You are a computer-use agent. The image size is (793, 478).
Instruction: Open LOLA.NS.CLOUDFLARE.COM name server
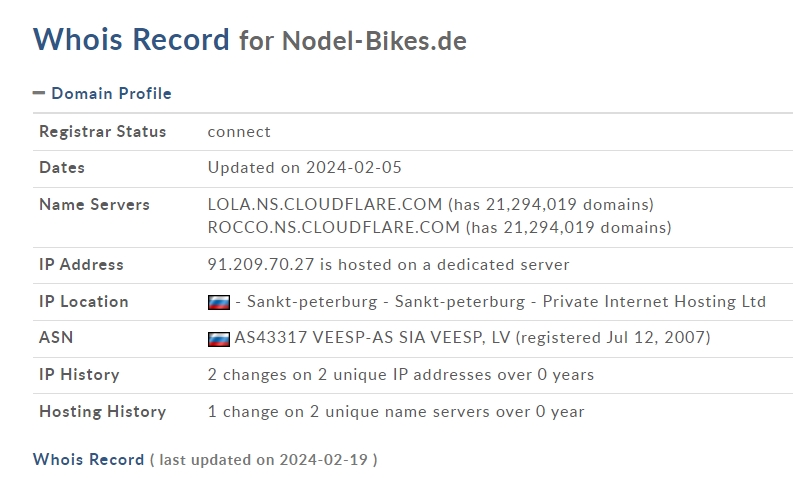point(325,204)
